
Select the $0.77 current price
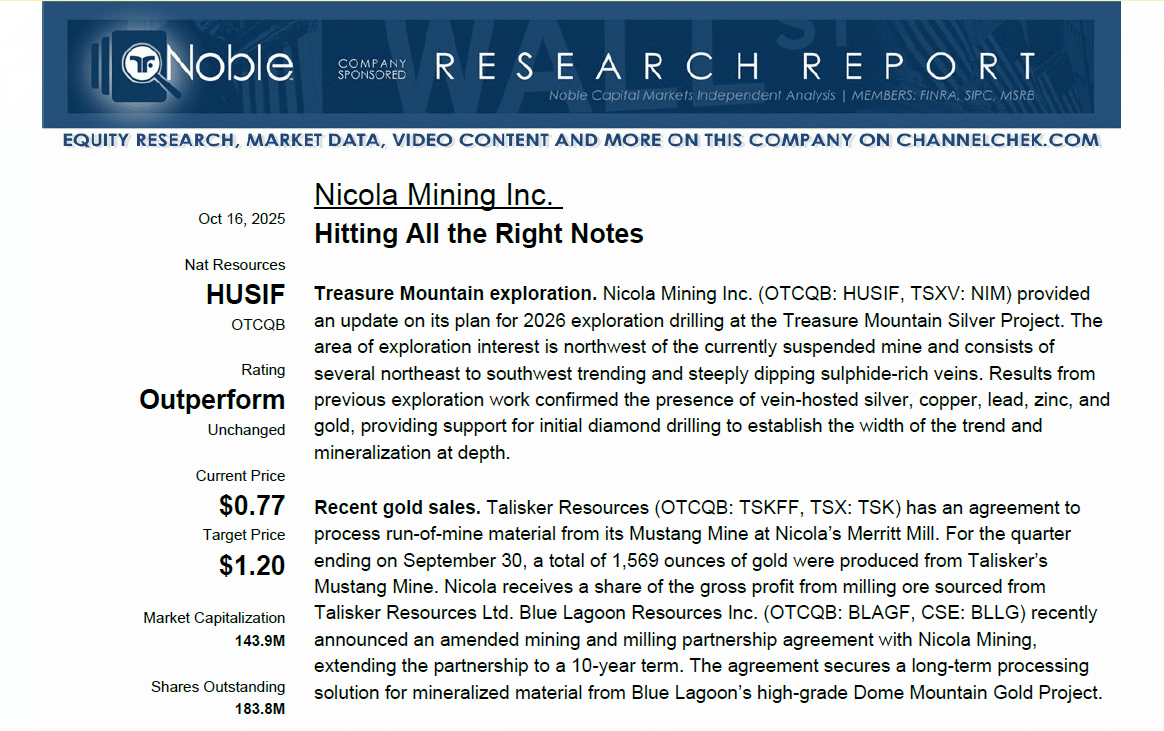click(252, 505)
